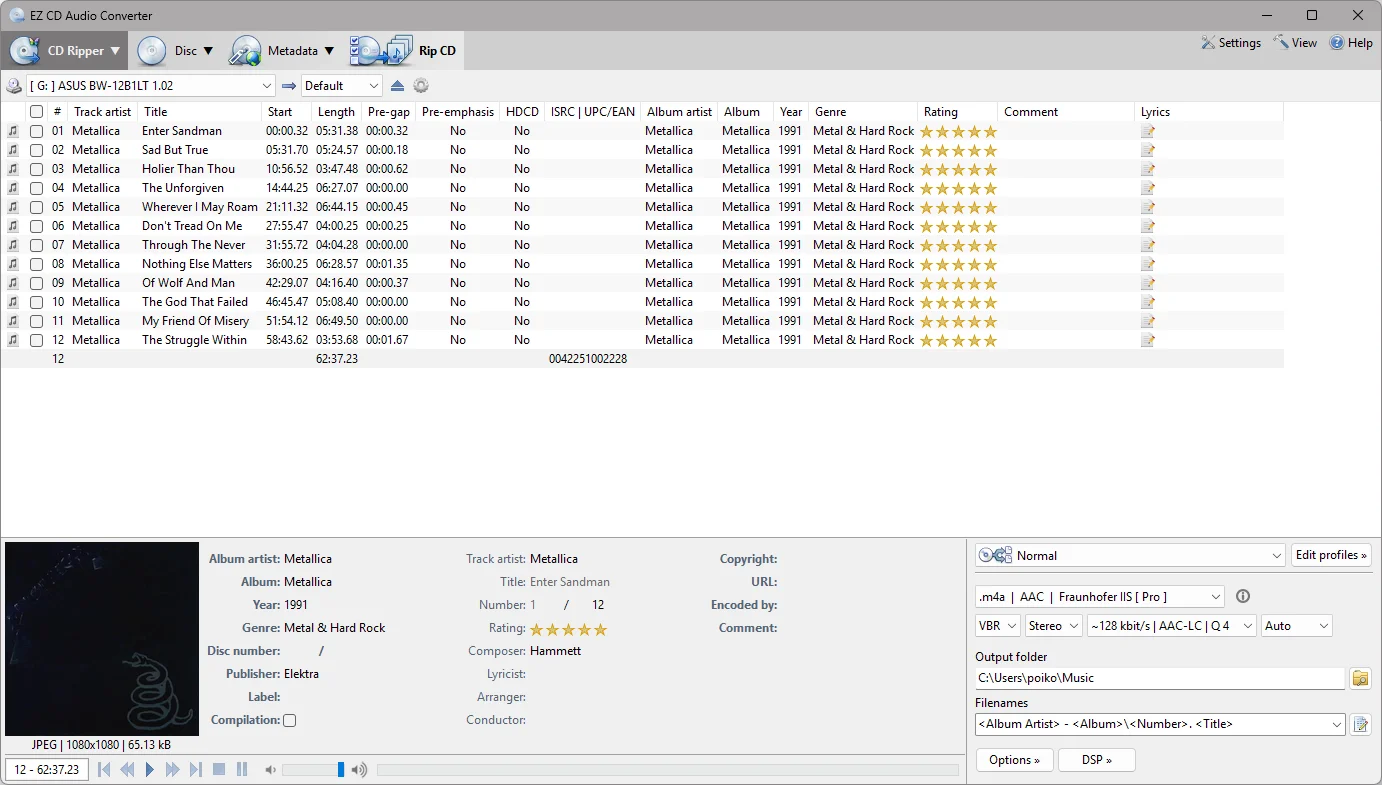Open the ~128 kbit/s quality dropdown

1172,626
